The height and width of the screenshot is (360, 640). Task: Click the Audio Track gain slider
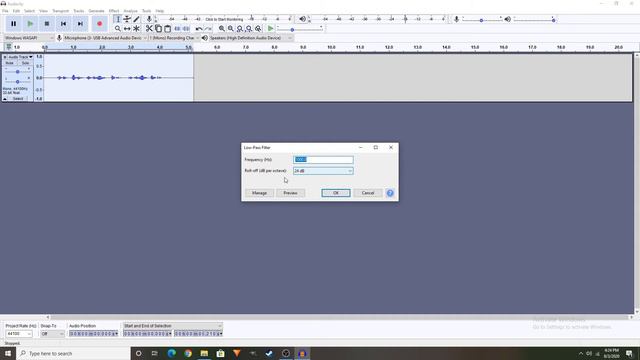click(18, 71)
